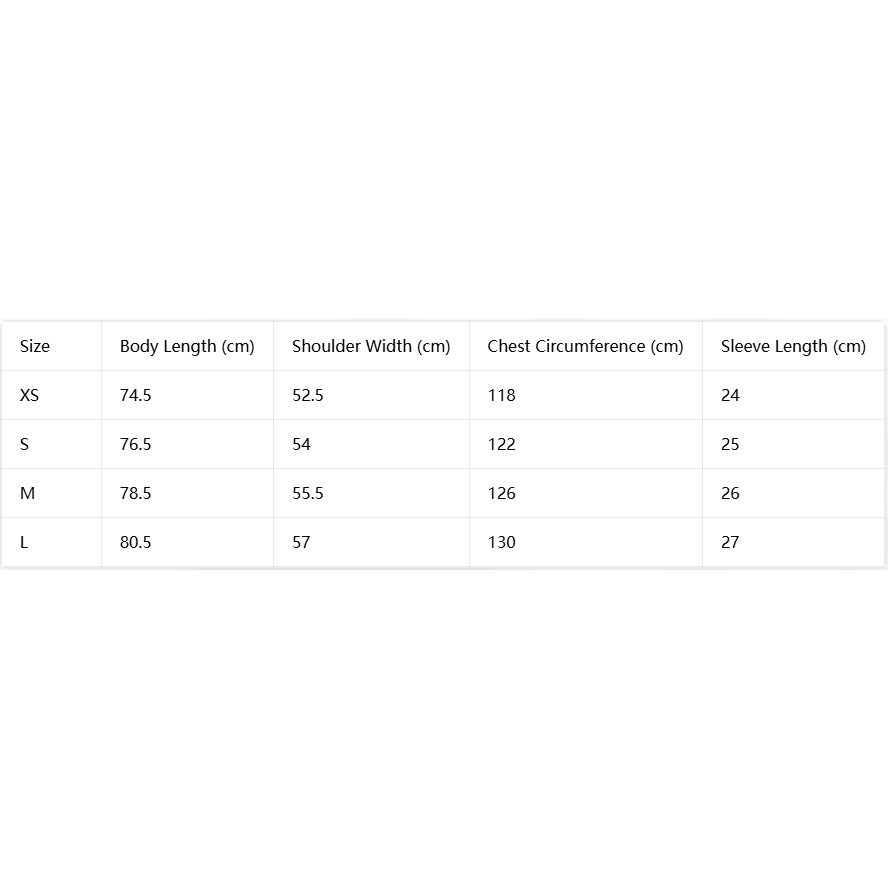
Task: Select the 27 sleeve length cell
Action: click(x=730, y=543)
